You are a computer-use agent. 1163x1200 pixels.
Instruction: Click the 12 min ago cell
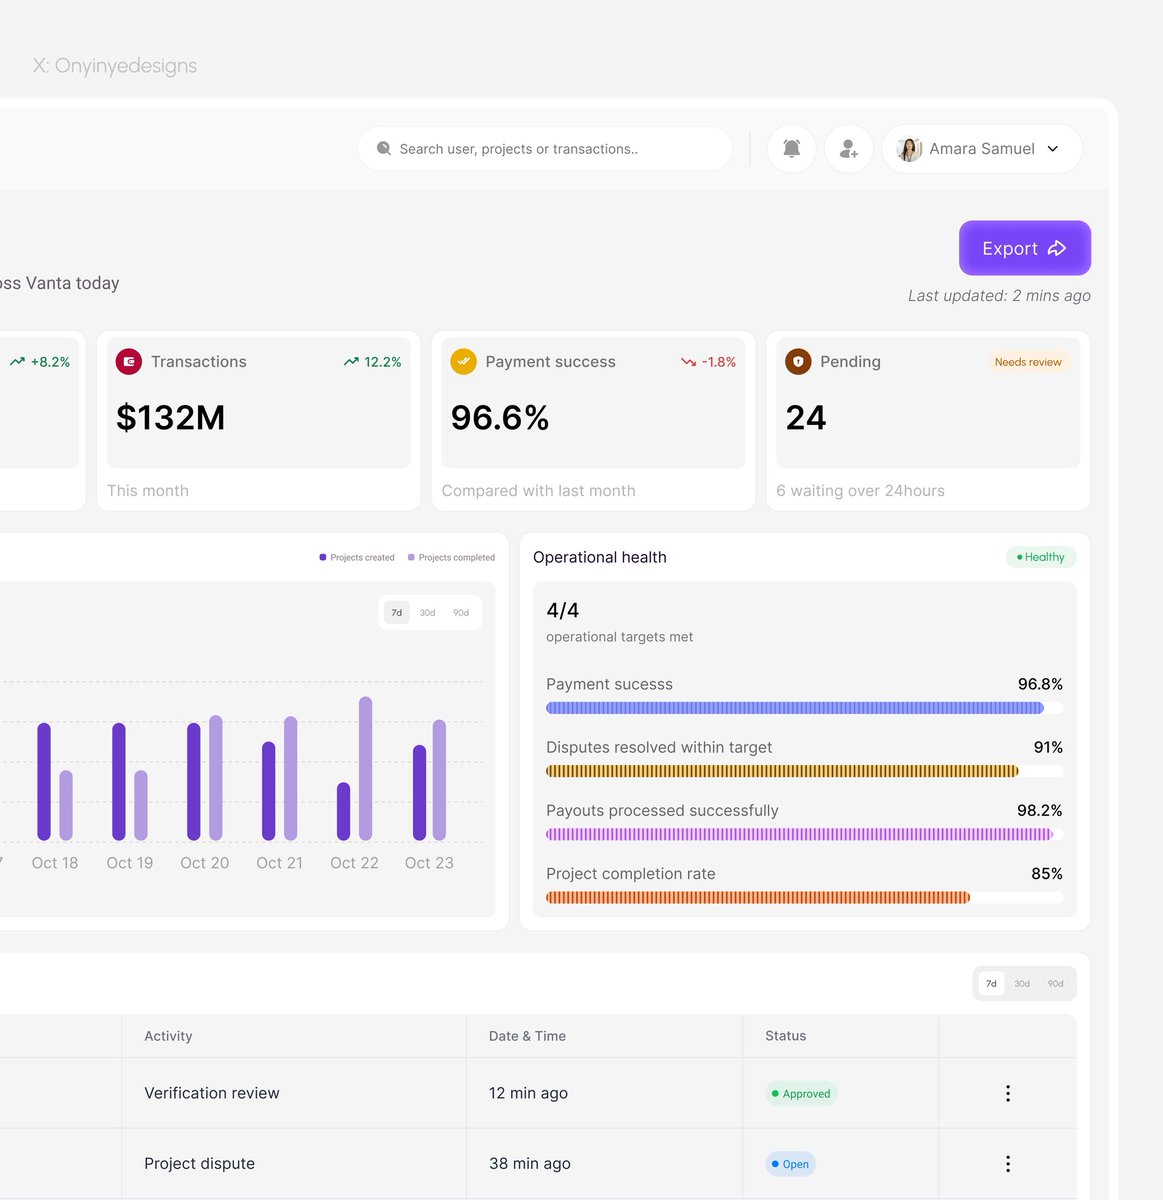[528, 1093]
